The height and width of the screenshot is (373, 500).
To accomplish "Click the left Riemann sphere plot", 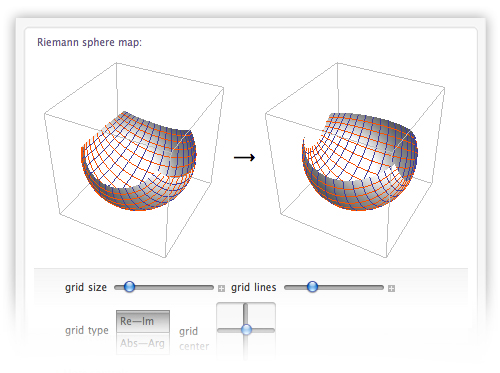I will [134, 160].
